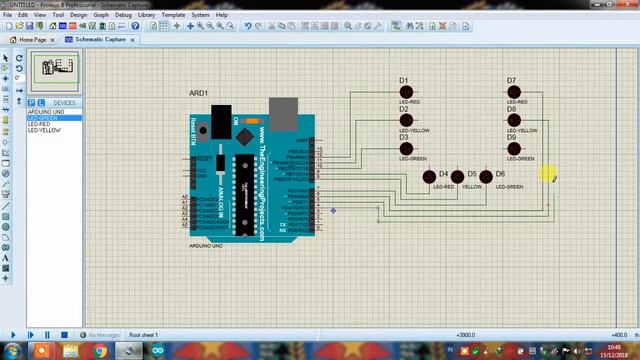Open the Design menu

click(x=78, y=15)
